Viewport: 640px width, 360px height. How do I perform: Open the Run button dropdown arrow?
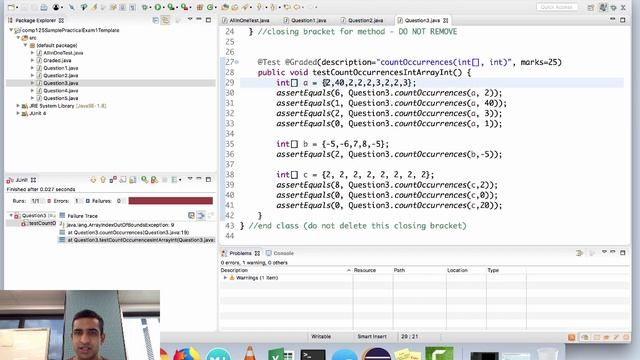coord(164,7)
